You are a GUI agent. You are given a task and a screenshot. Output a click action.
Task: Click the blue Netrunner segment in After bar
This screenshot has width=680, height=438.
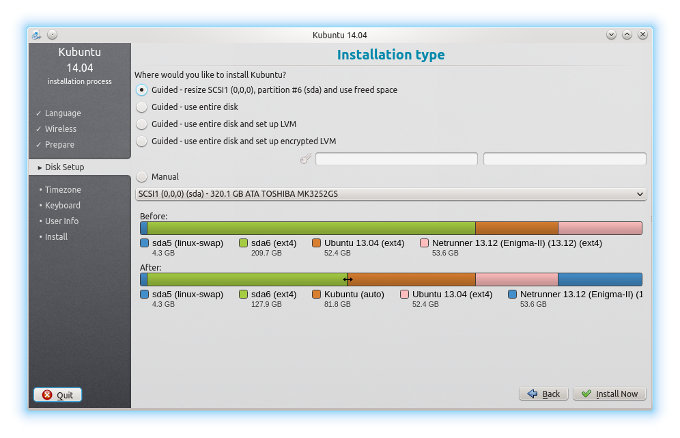tap(600, 279)
